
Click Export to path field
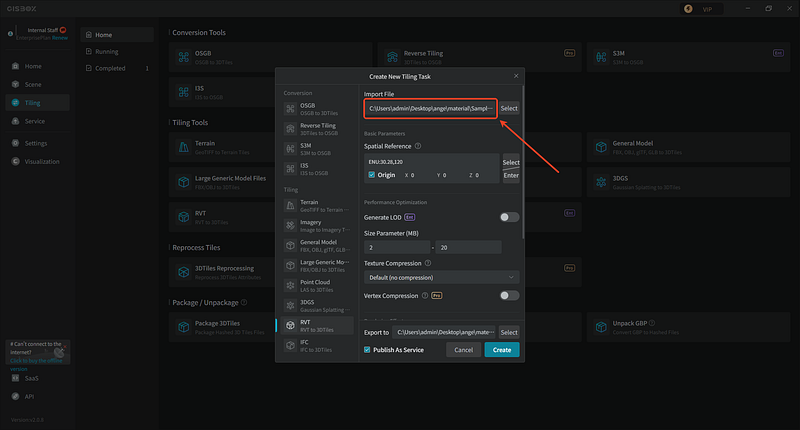pyautogui.click(x=444, y=332)
